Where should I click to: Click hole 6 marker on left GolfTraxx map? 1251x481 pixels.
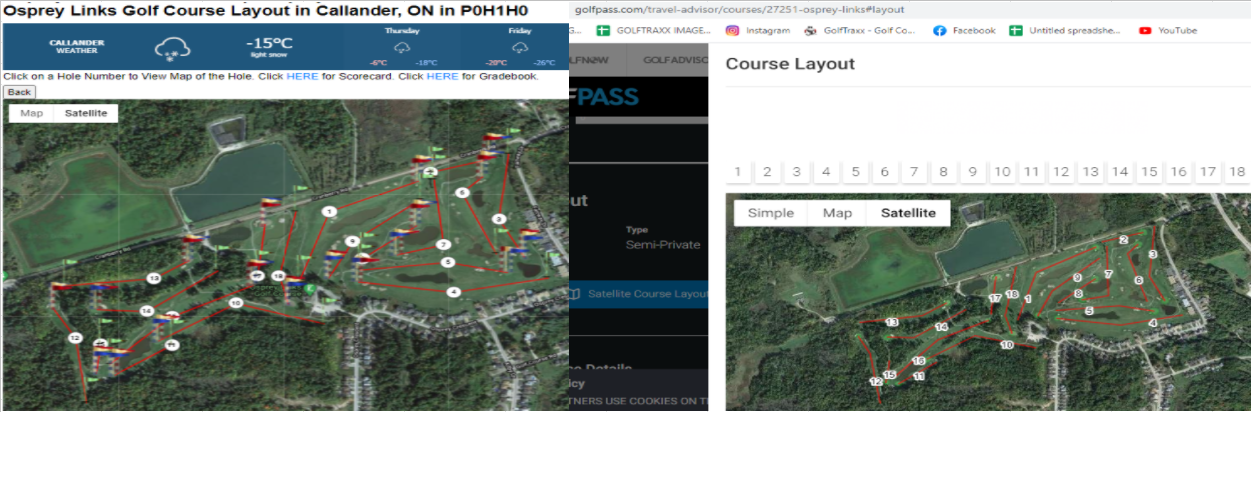[x=462, y=192]
